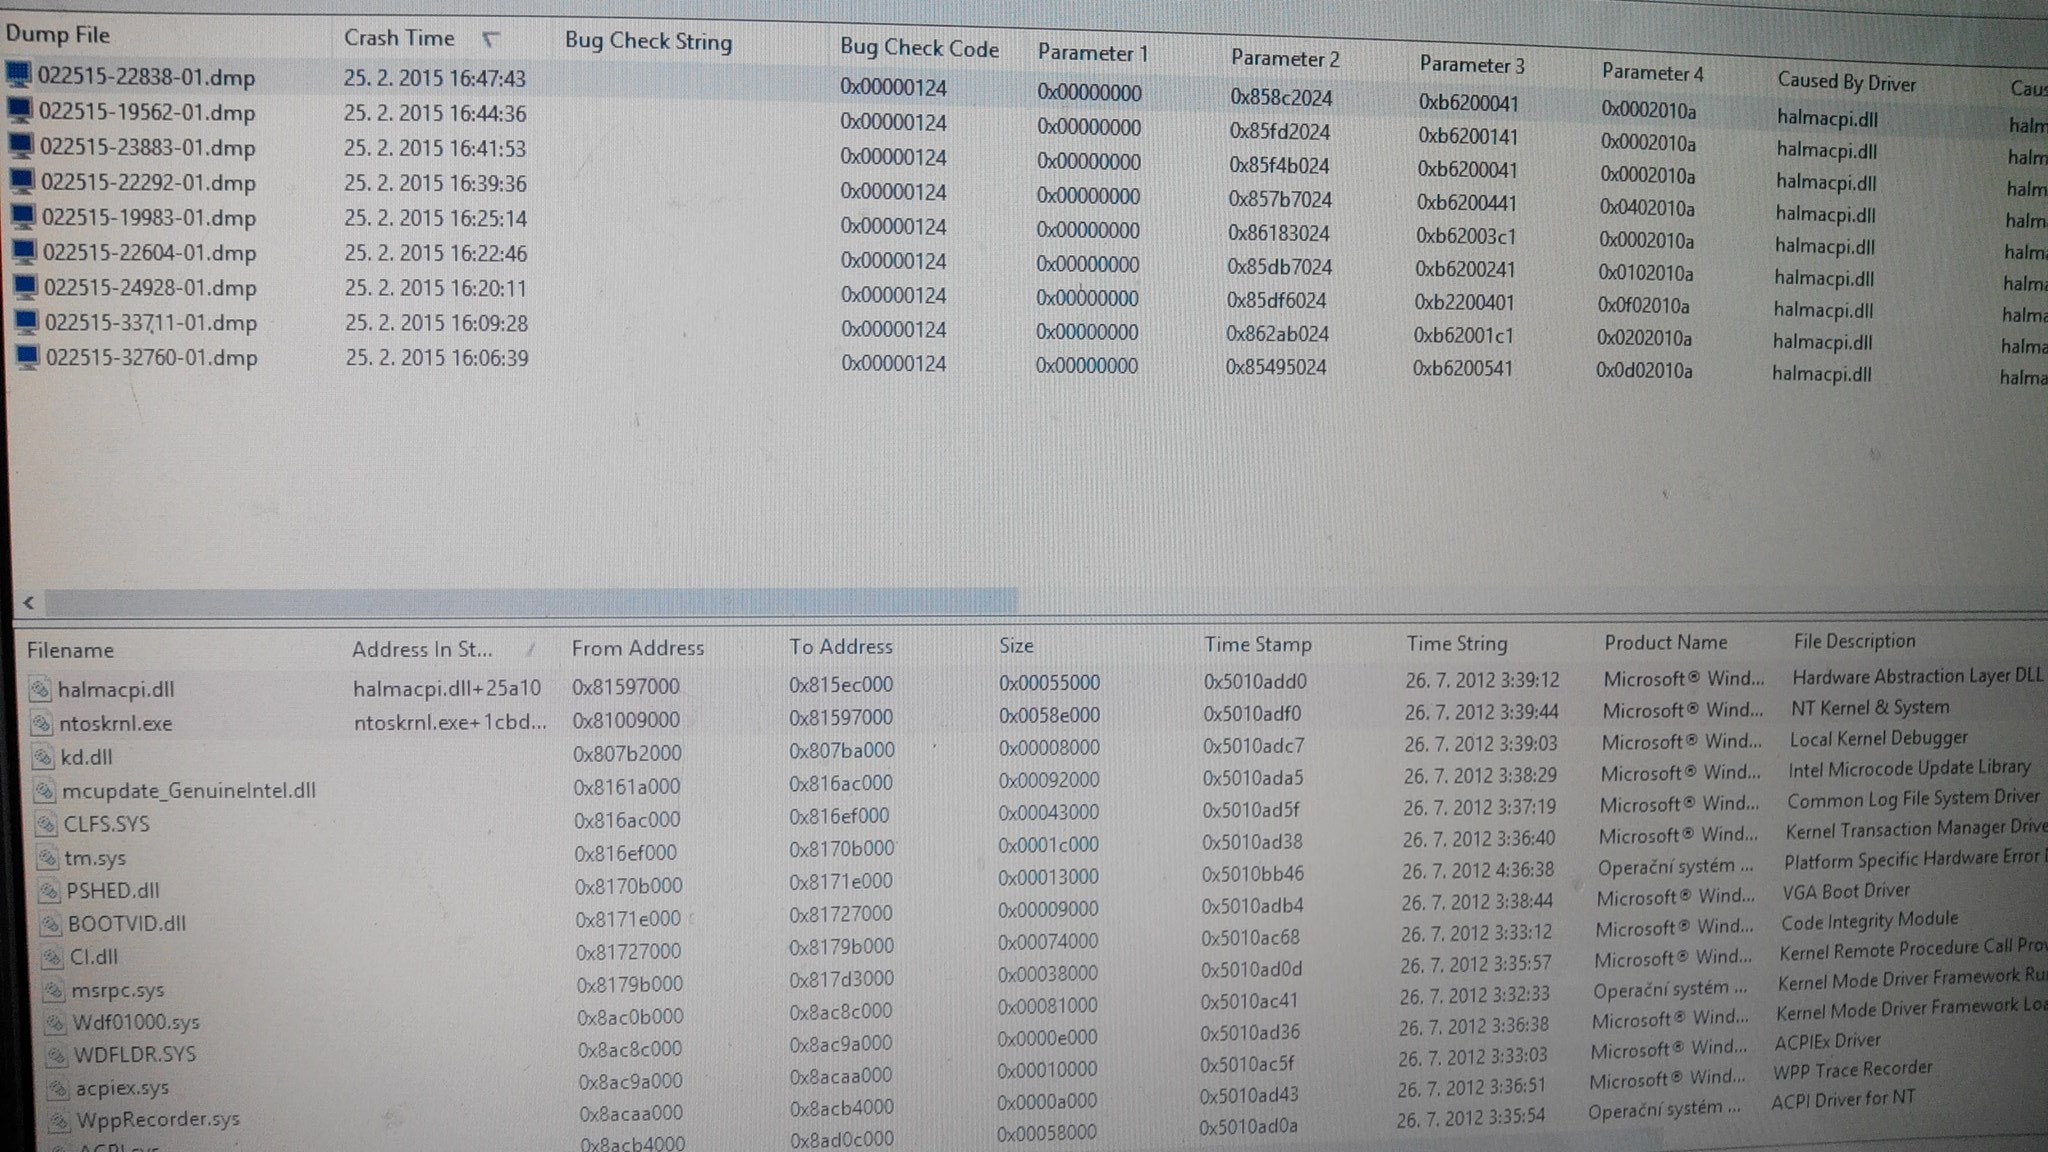Screen dimensions: 2048x1152
Task: Click the horizontal scrollbar thumb
Action: 530,601
